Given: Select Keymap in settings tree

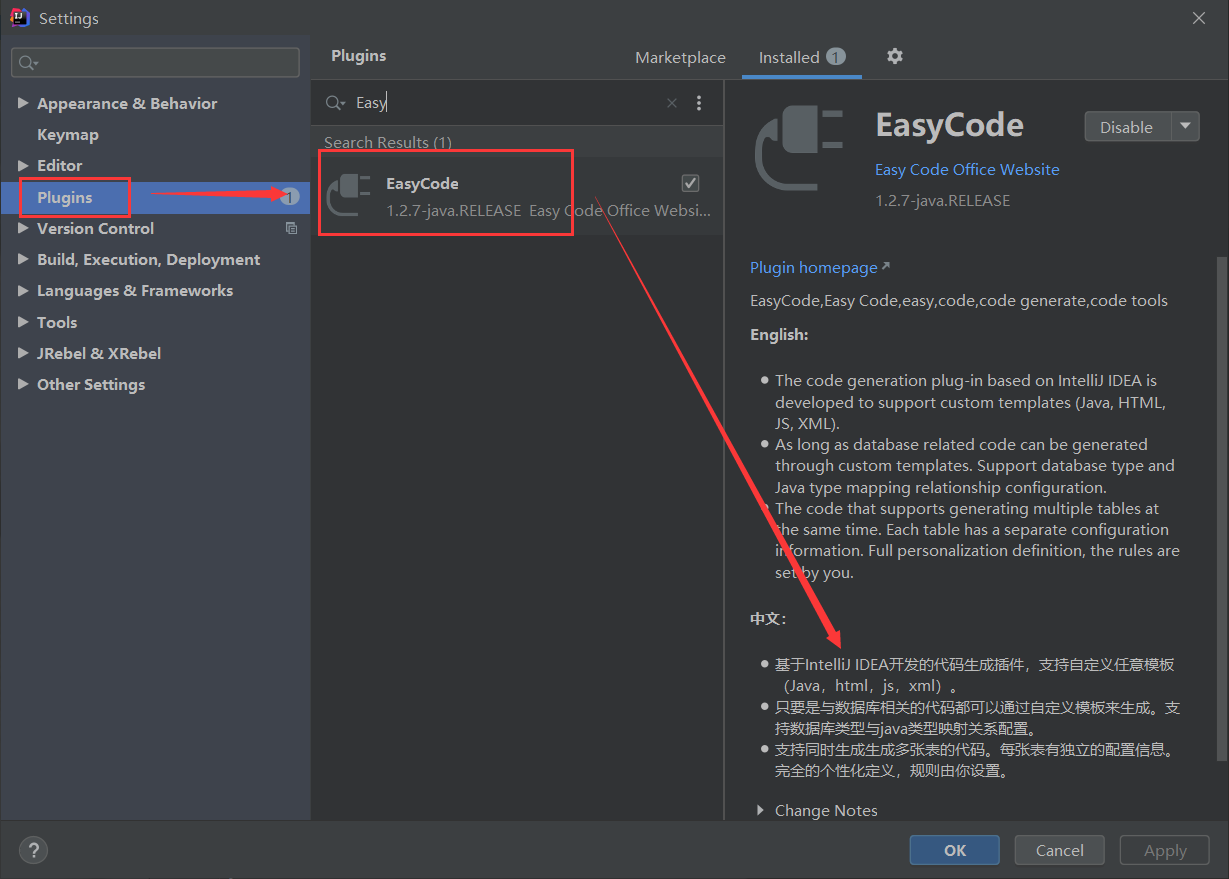Looking at the screenshot, I should pyautogui.click(x=67, y=134).
